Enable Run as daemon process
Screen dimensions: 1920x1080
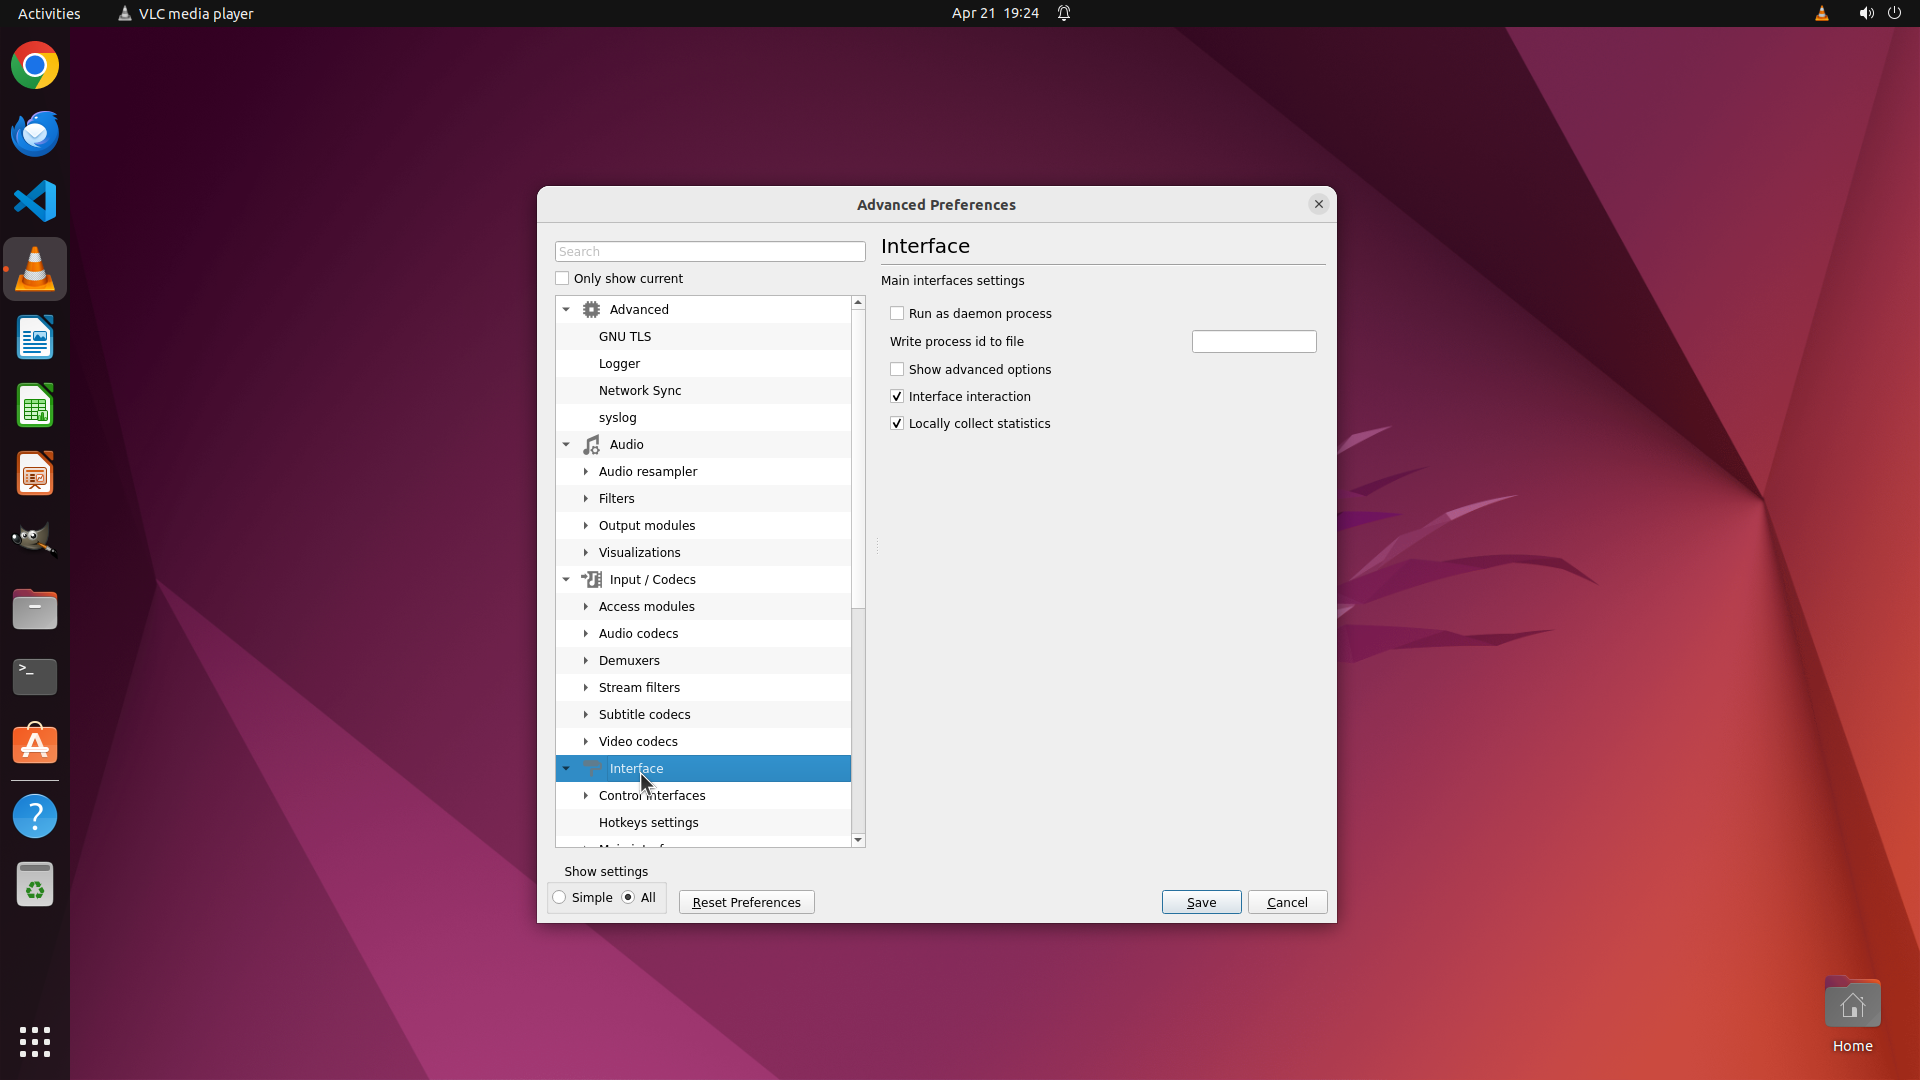(897, 314)
